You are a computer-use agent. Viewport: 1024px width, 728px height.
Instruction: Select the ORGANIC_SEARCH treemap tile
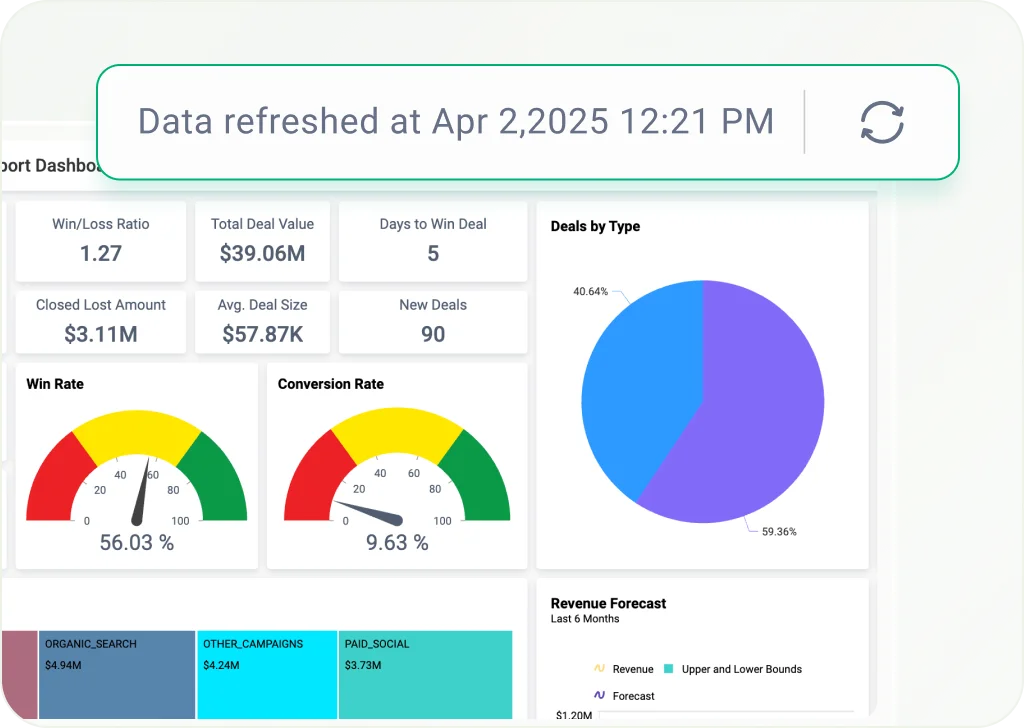point(116,675)
